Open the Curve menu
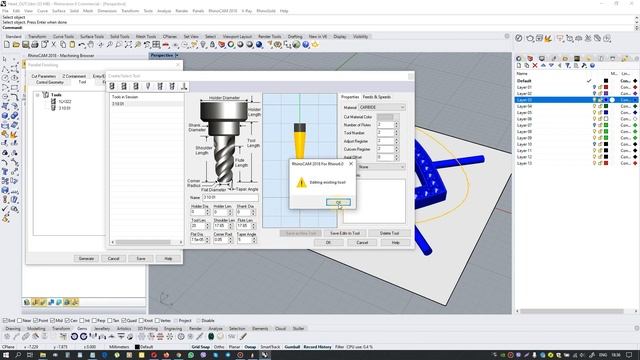 (x=42, y=11)
